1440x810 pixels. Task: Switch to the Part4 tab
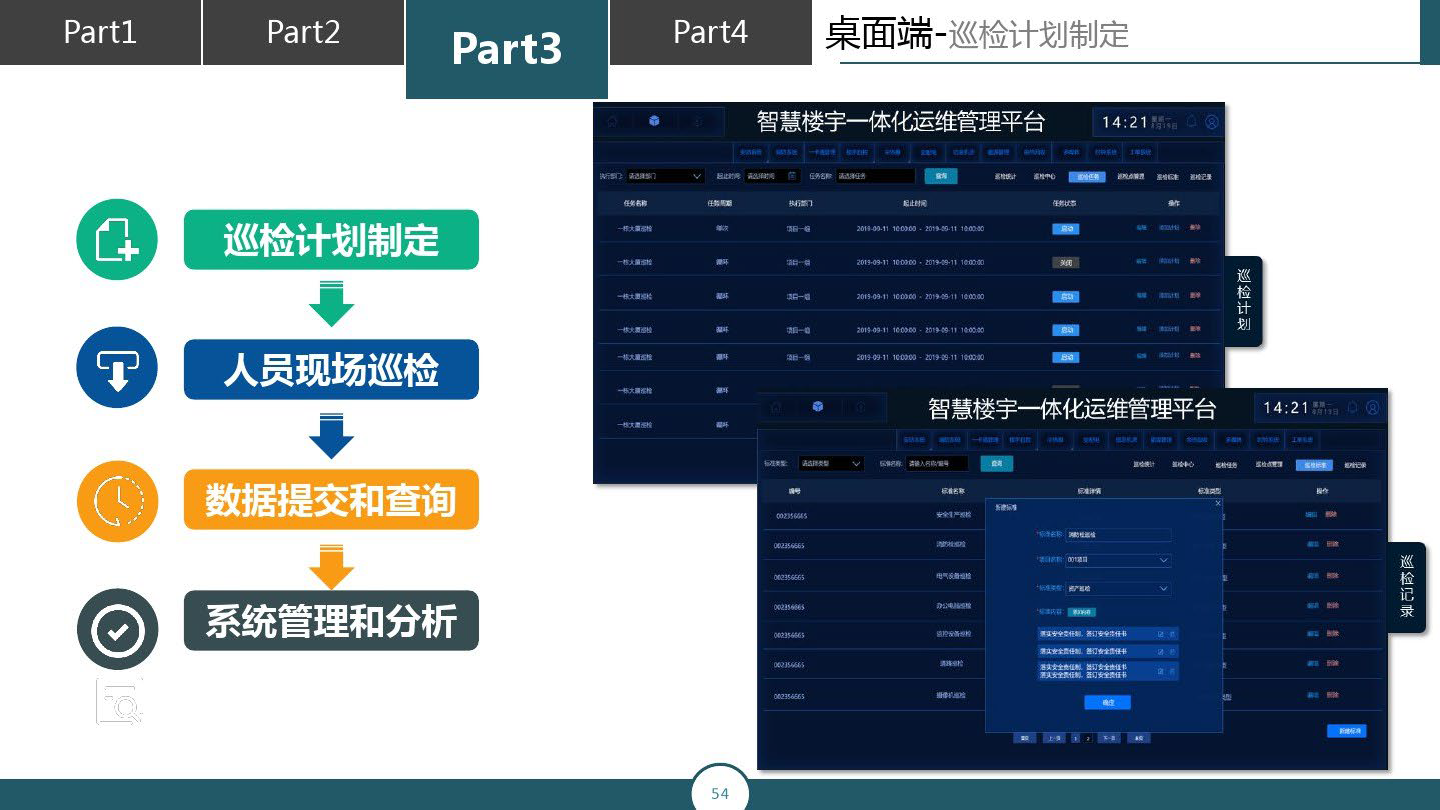(710, 32)
